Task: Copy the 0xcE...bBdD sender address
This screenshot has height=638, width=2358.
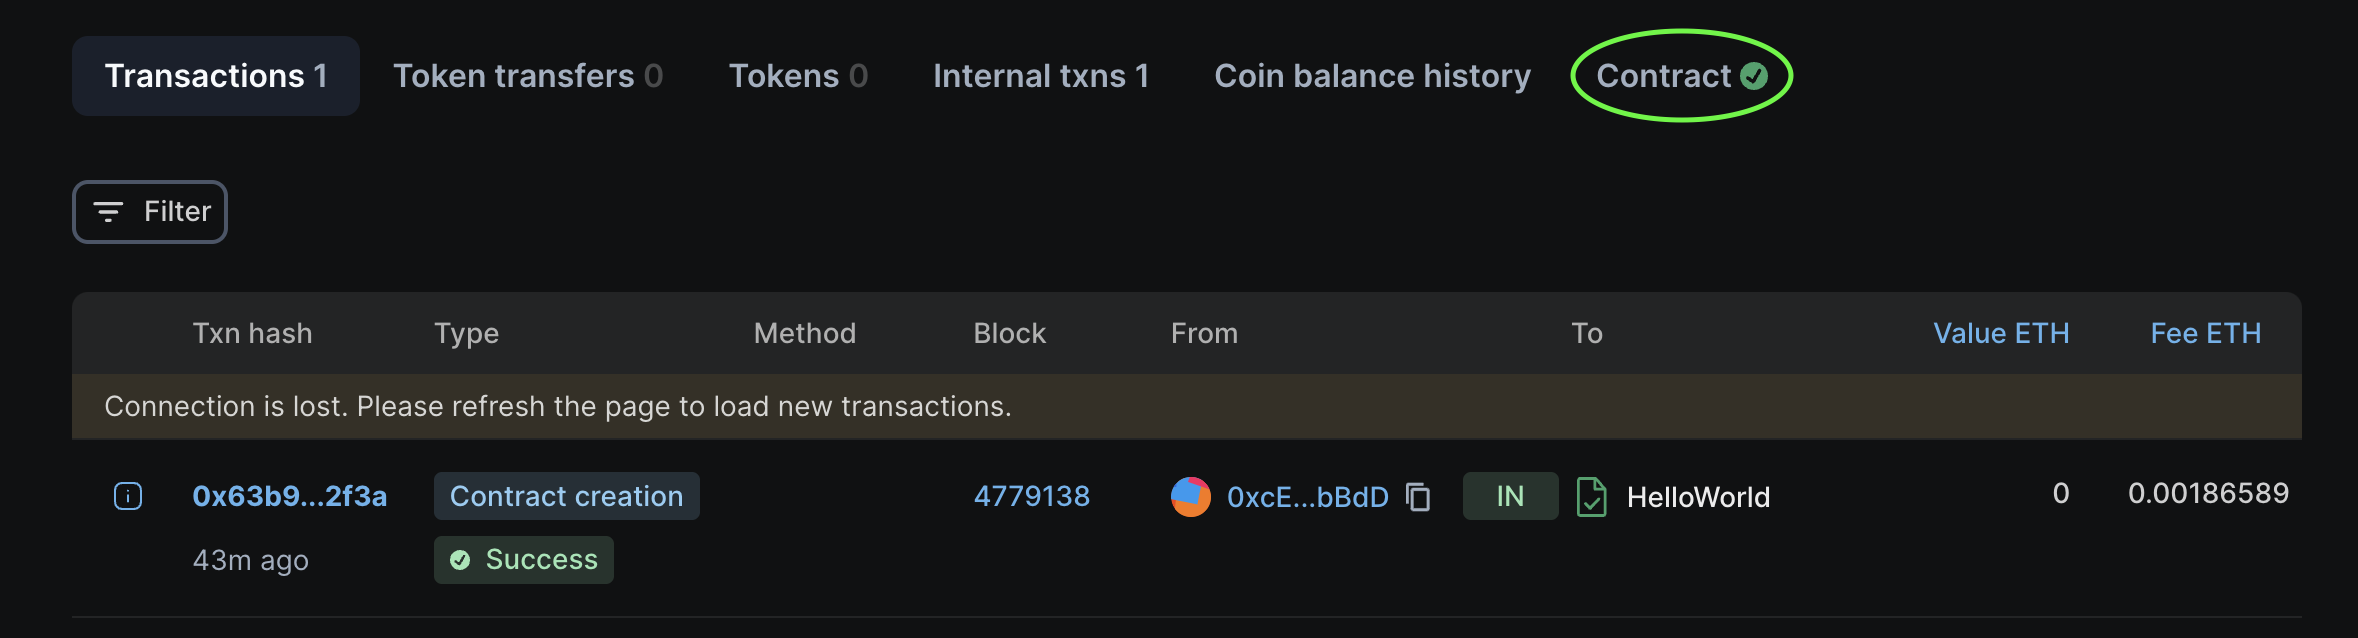Action: pos(1418,497)
